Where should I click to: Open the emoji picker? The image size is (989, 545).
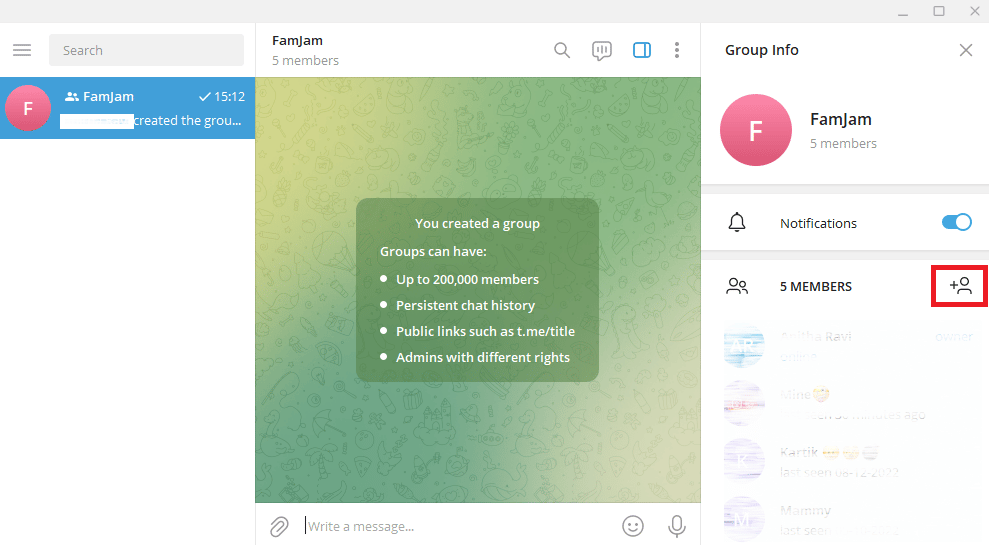pyautogui.click(x=633, y=525)
